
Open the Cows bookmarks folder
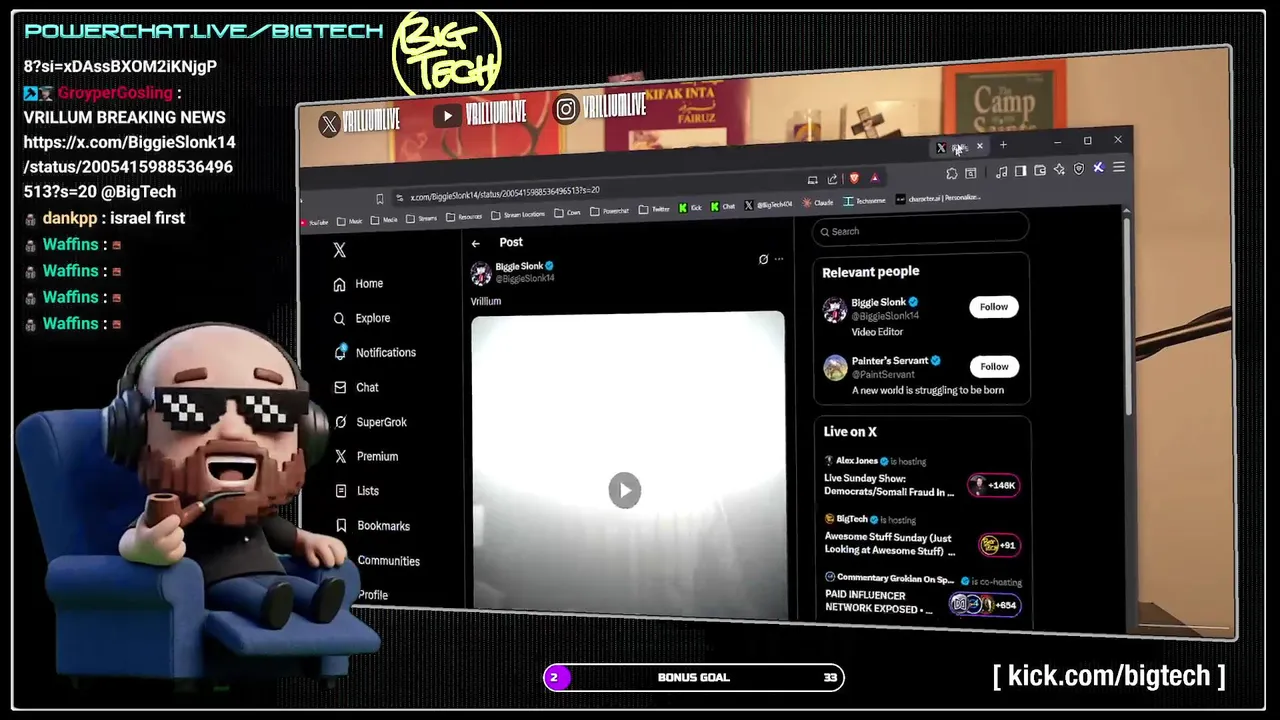point(568,213)
